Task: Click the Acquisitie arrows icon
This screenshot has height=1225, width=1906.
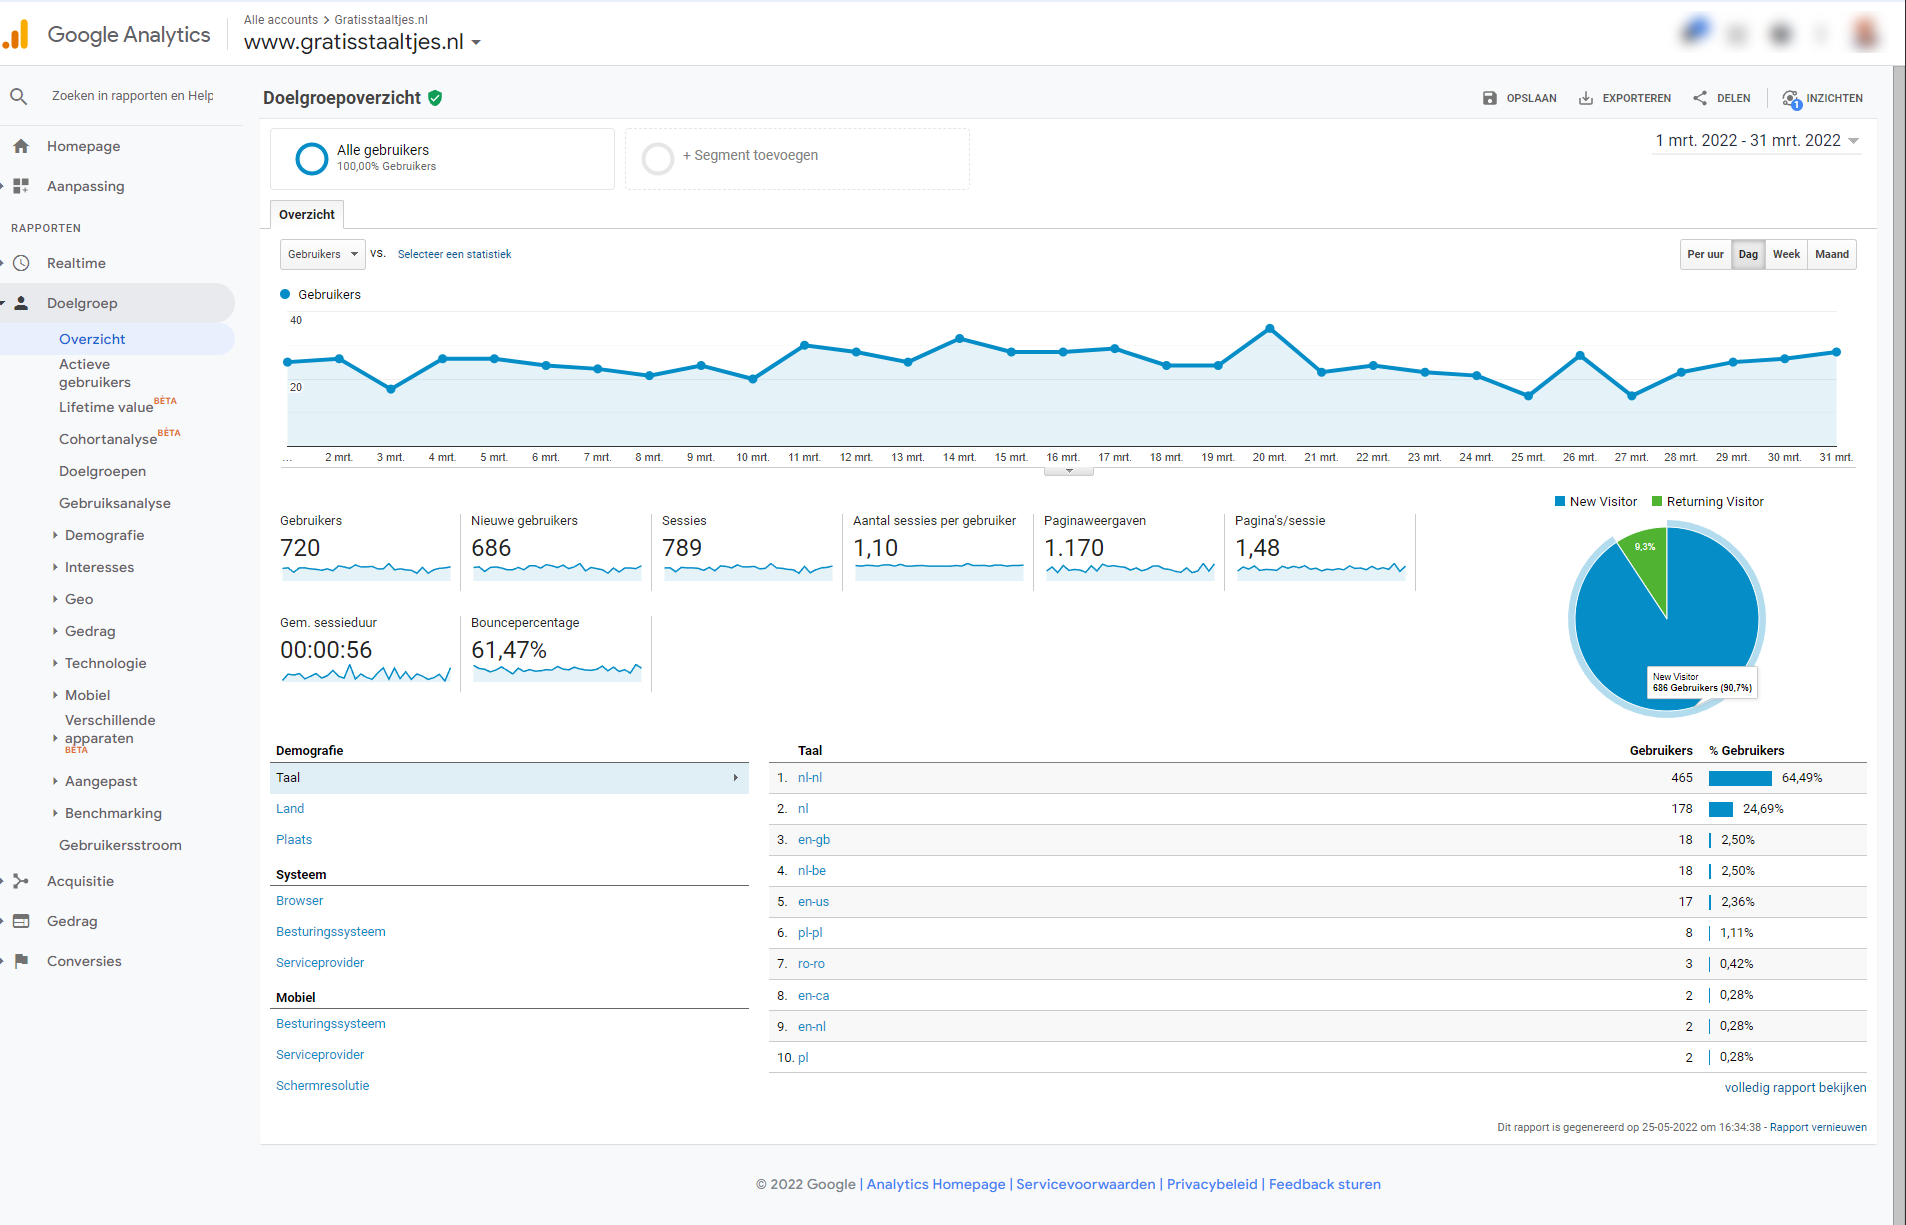Action: [21, 881]
